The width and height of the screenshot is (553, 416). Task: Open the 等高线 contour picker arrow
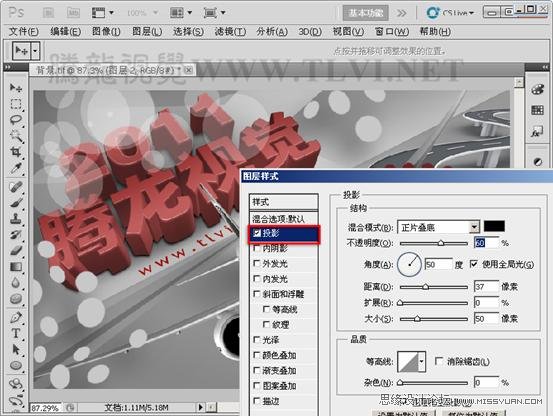(x=421, y=362)
